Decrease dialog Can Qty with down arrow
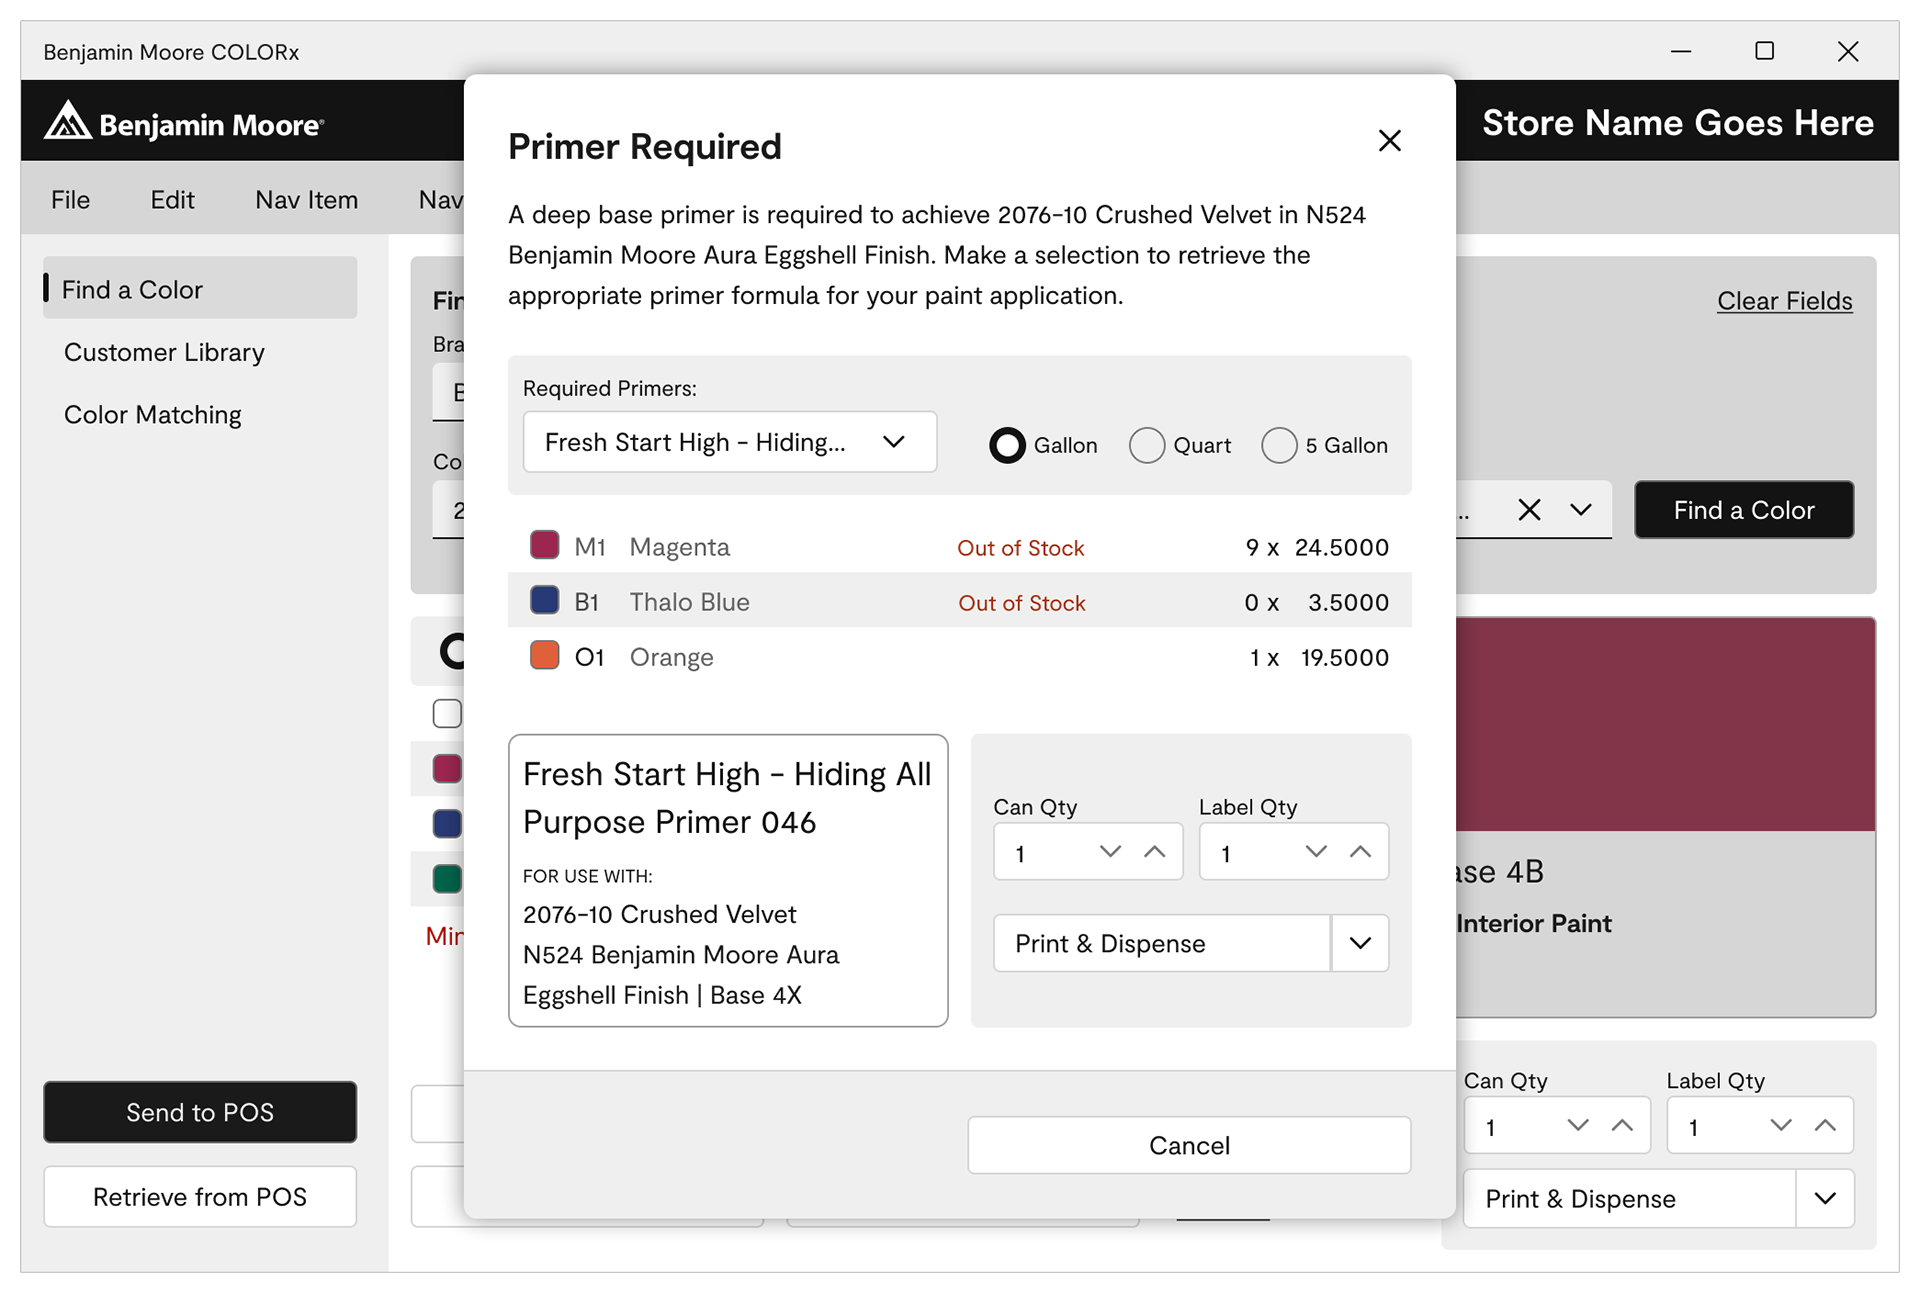The width and height of the screenshot is (1920, 1293). 1110,852
